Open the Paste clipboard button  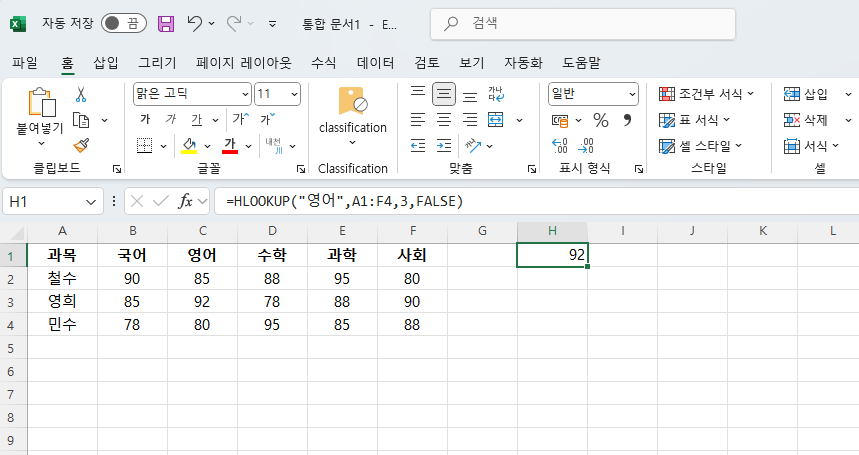[42, 102]
